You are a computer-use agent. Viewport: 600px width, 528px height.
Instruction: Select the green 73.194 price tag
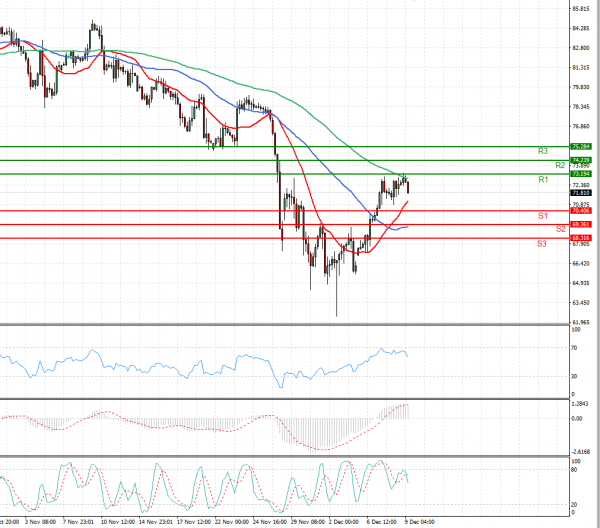click(x=581, y=174)
